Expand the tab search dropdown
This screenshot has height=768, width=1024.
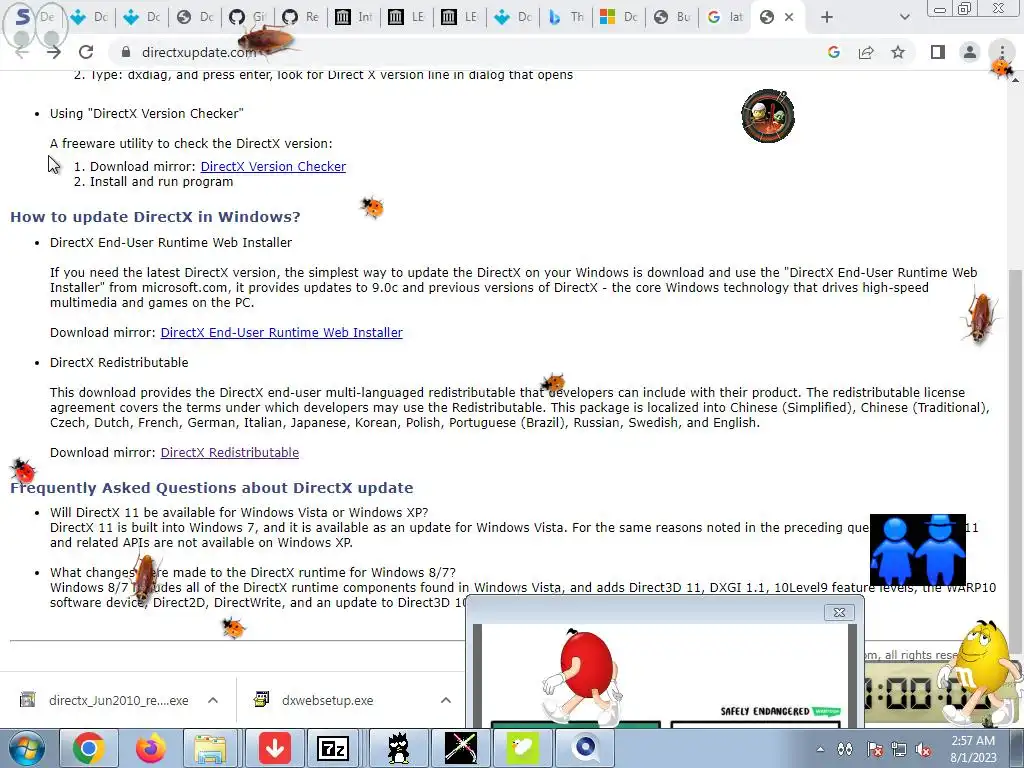(x=904, y=17)
